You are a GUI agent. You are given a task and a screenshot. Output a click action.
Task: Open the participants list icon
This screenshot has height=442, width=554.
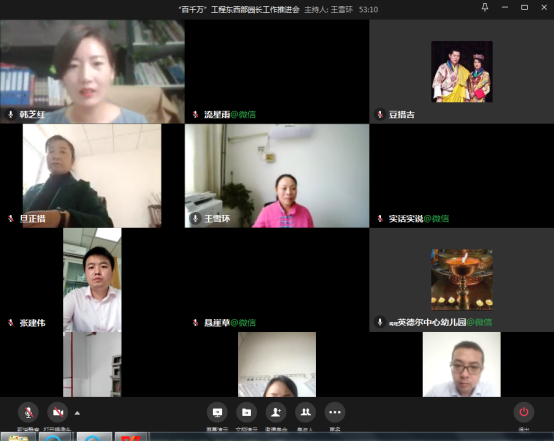coord(305,412)
